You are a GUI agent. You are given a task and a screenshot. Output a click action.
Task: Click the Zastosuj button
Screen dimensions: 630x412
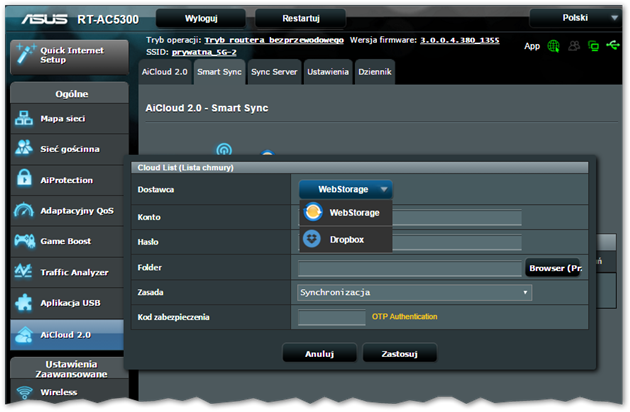[400, 354]
